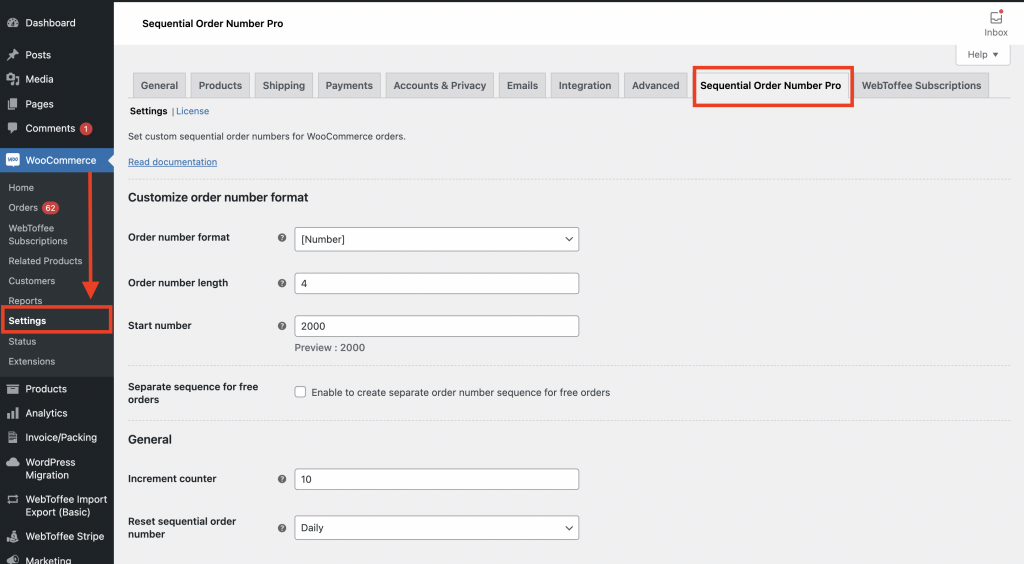
Task: Click the WebToffee Import Export icon
Action: 12,499
